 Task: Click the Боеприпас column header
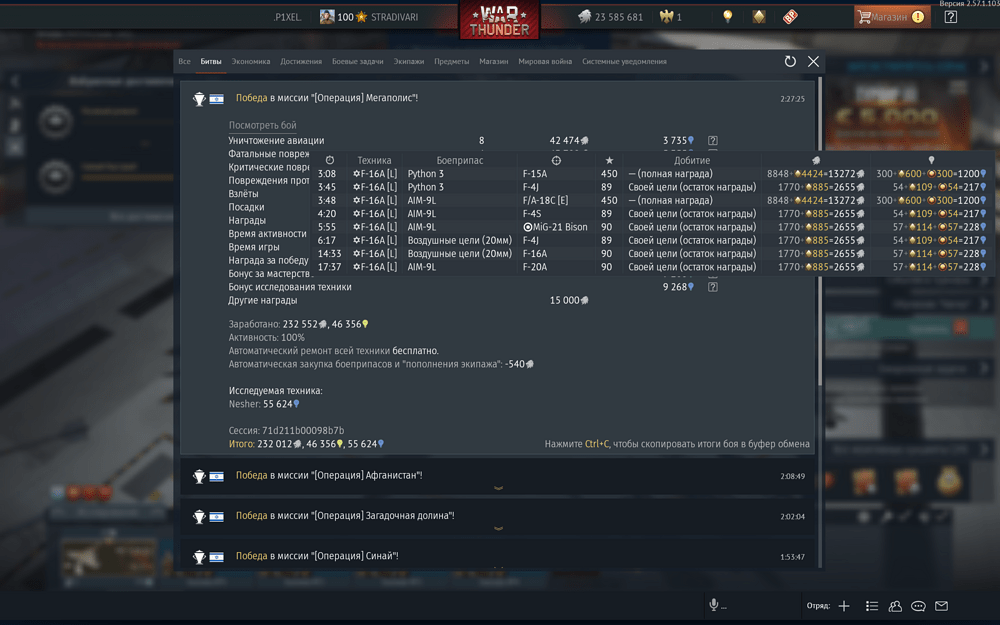459,160
